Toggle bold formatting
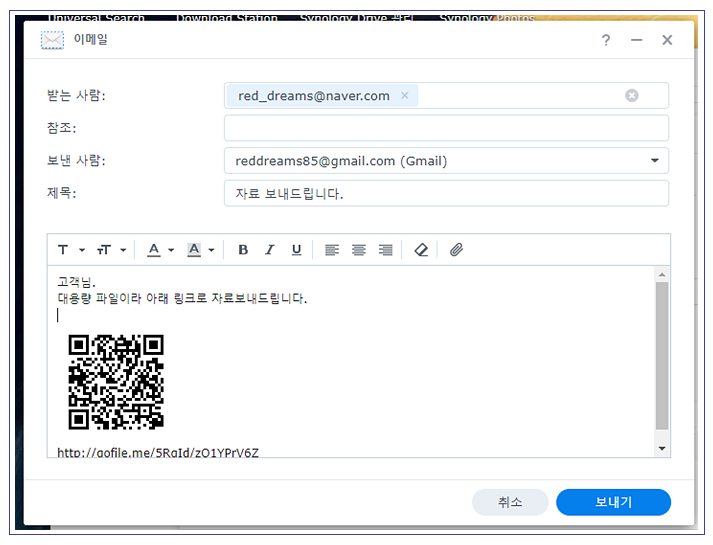The width and height of the screenshot is (713, 545). tap(243, 250)
